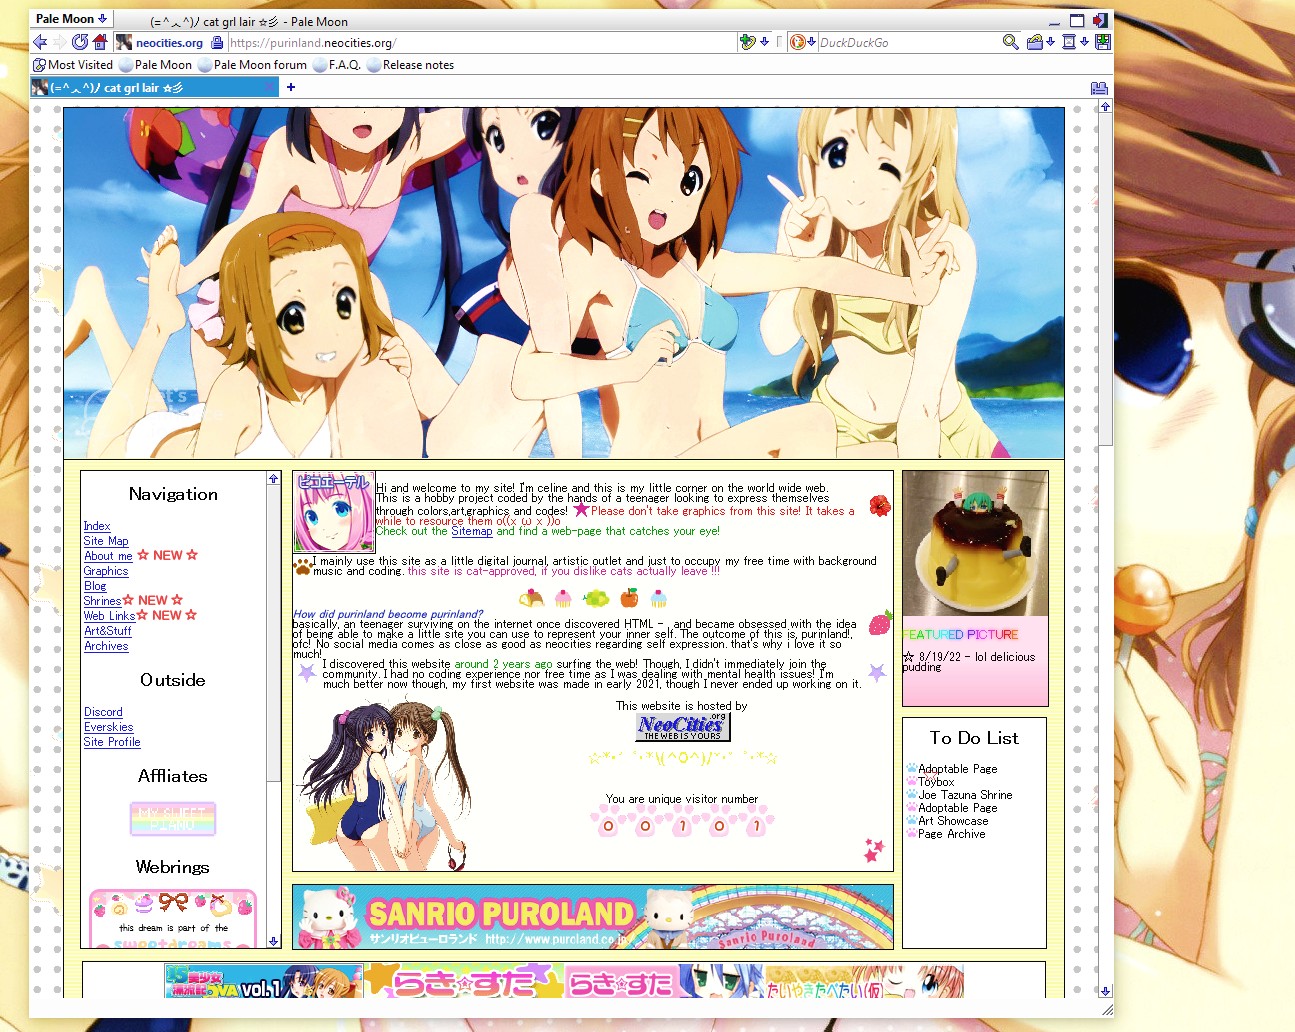Expand the History dropdown arrow
Screen dimensions: 1295x1032
[x=1084, y=42]
